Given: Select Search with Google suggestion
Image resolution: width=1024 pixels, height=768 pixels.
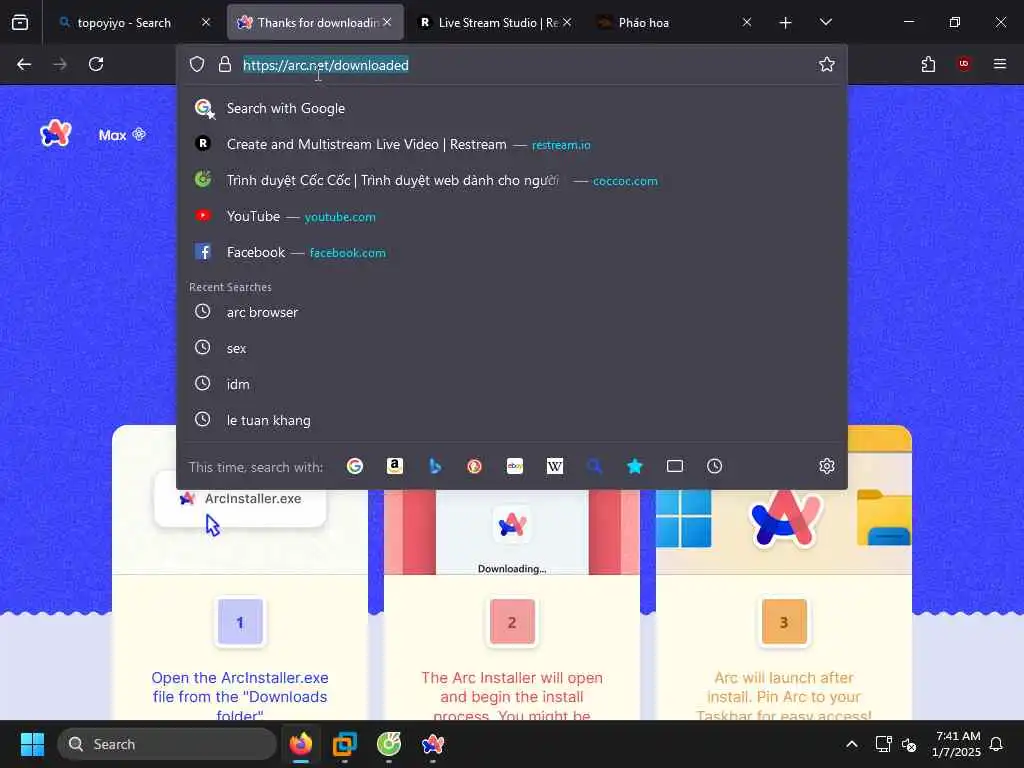Looking at the screenshot, I should click(511, 108).
